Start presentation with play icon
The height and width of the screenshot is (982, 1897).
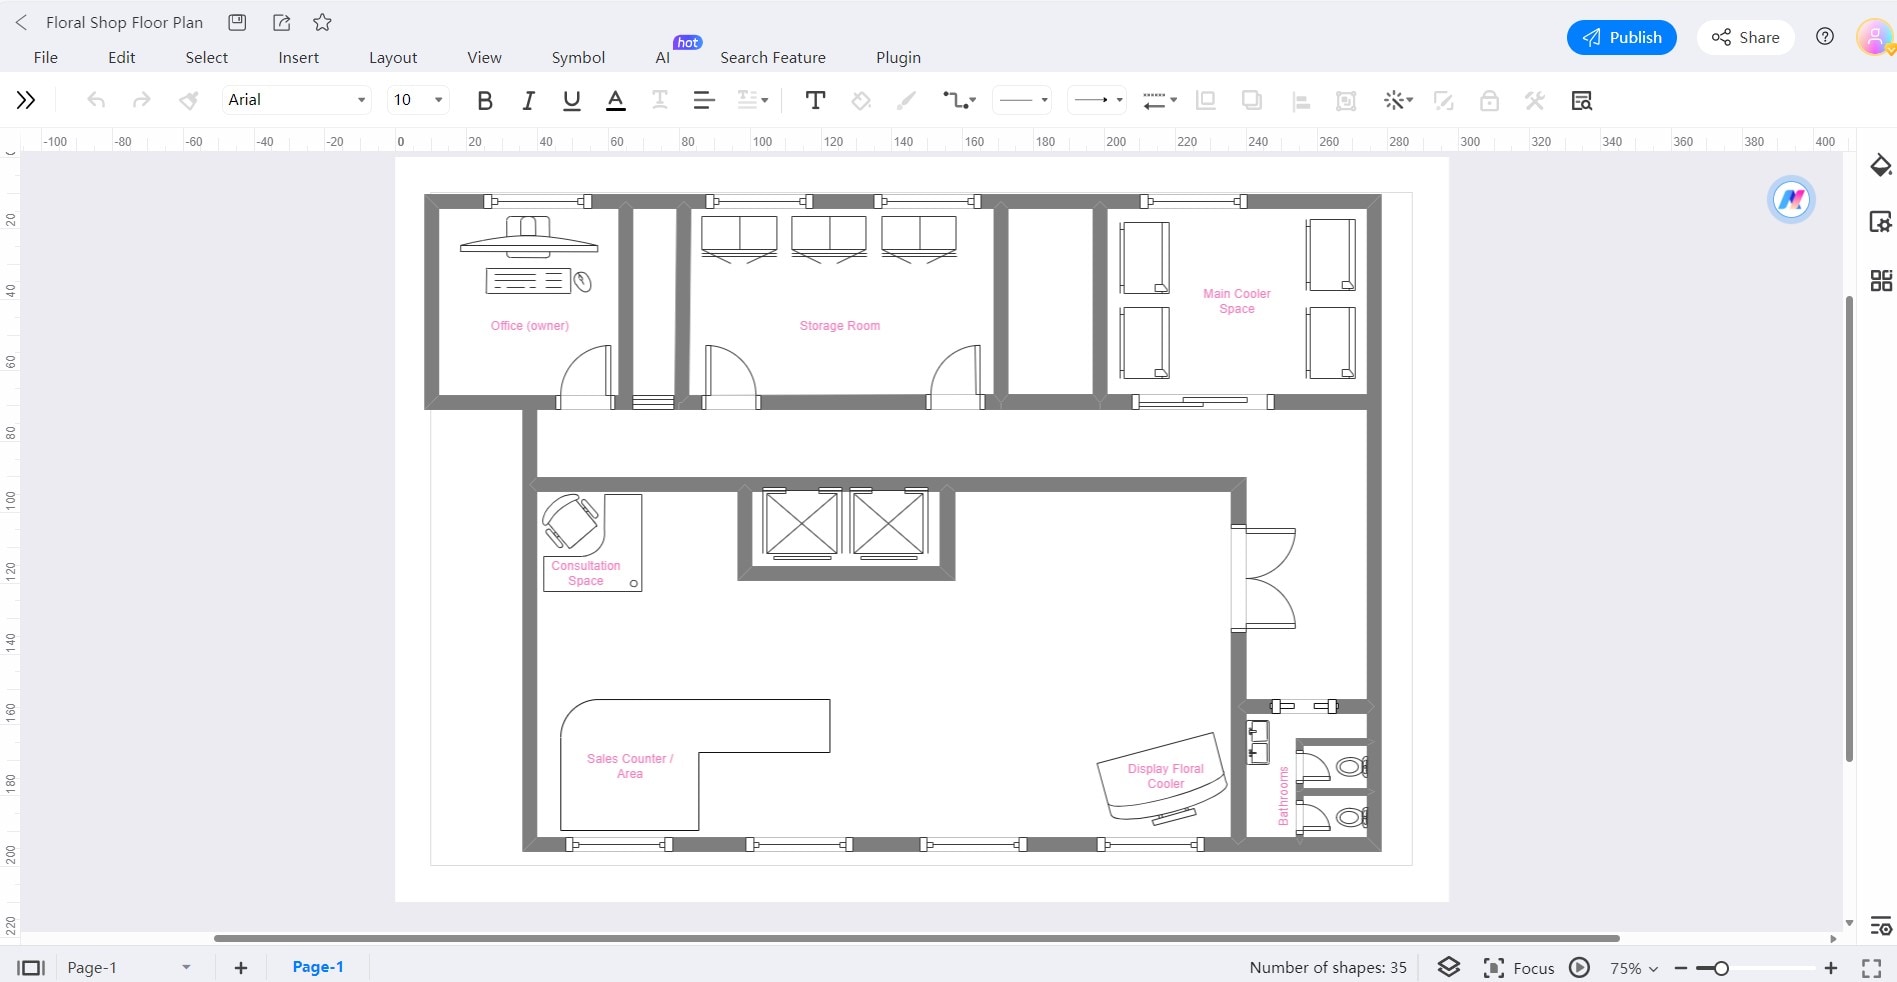(x=1580, y=967)
